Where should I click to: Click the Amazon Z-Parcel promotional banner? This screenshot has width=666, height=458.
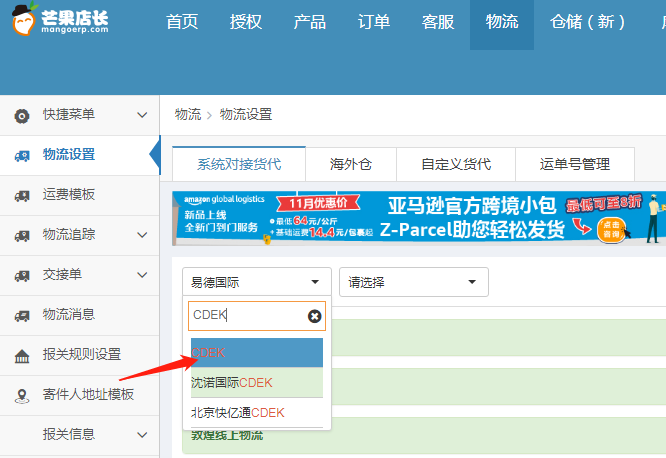click(x=419, y=218)
